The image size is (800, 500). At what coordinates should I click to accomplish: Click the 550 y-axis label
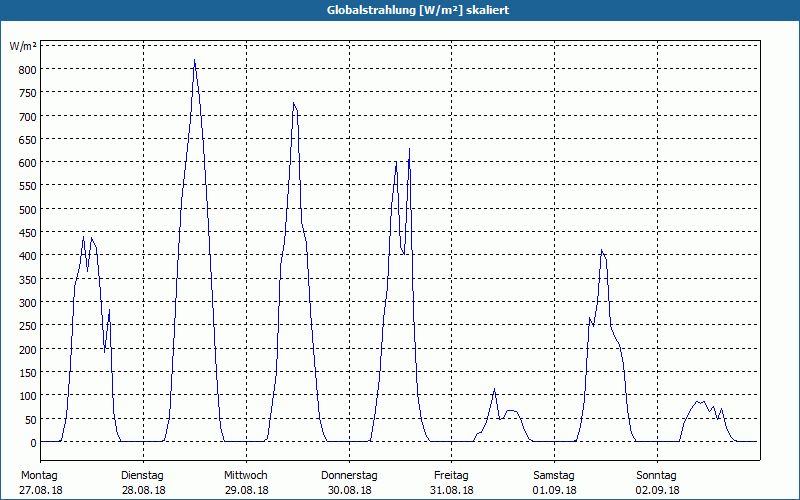(28, 186)
